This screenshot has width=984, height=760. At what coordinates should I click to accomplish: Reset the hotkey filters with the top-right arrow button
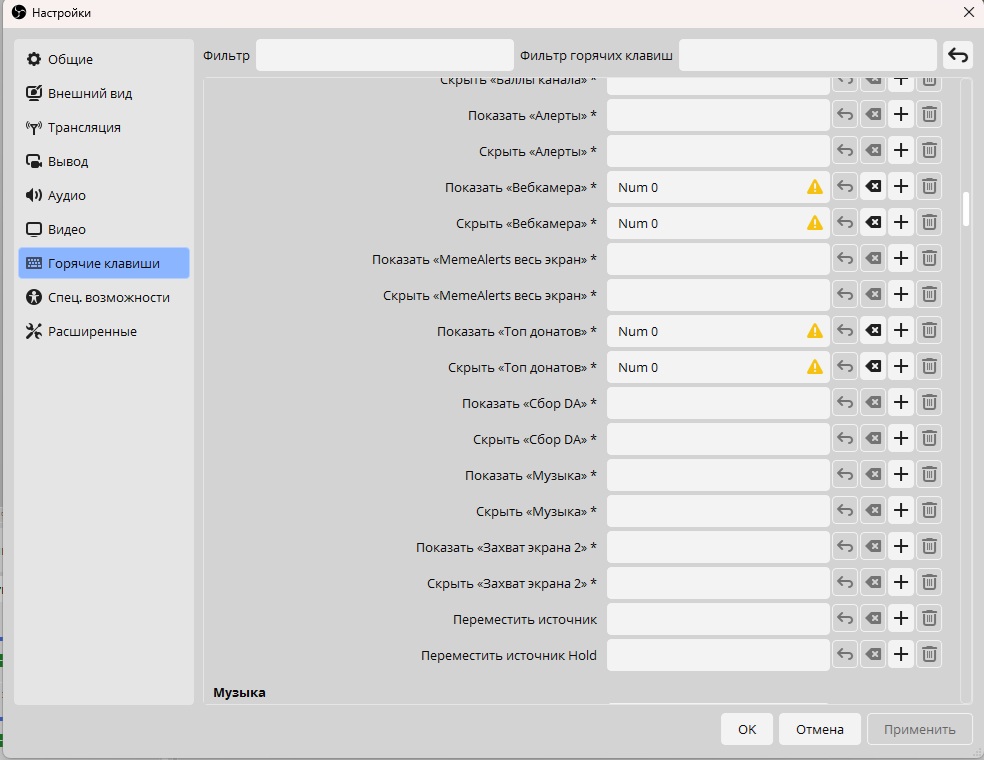[x=958, y=55]
